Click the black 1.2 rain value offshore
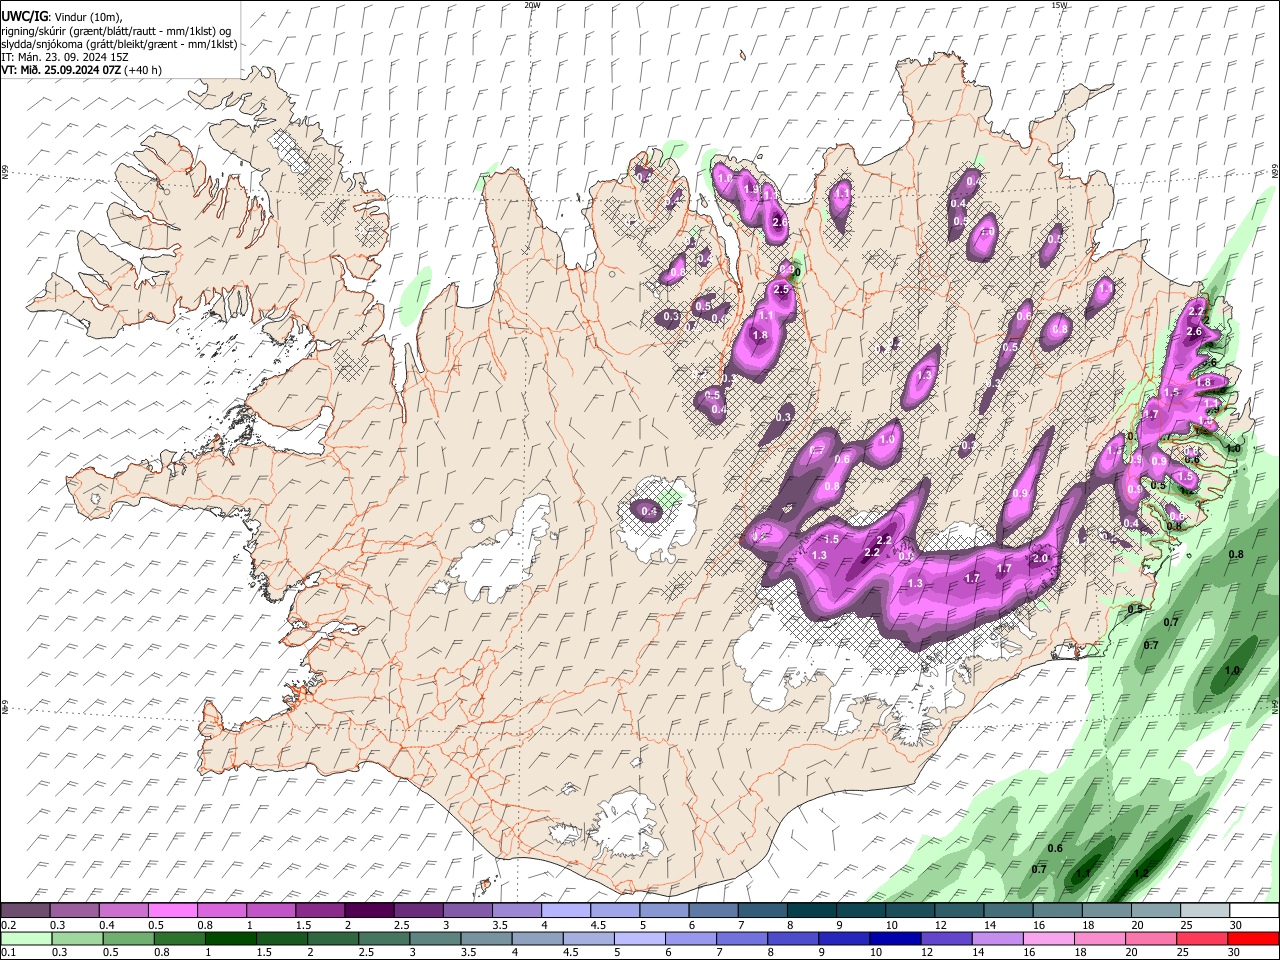The width and height of the screenshot is (1280, 960). [1142, 873]
